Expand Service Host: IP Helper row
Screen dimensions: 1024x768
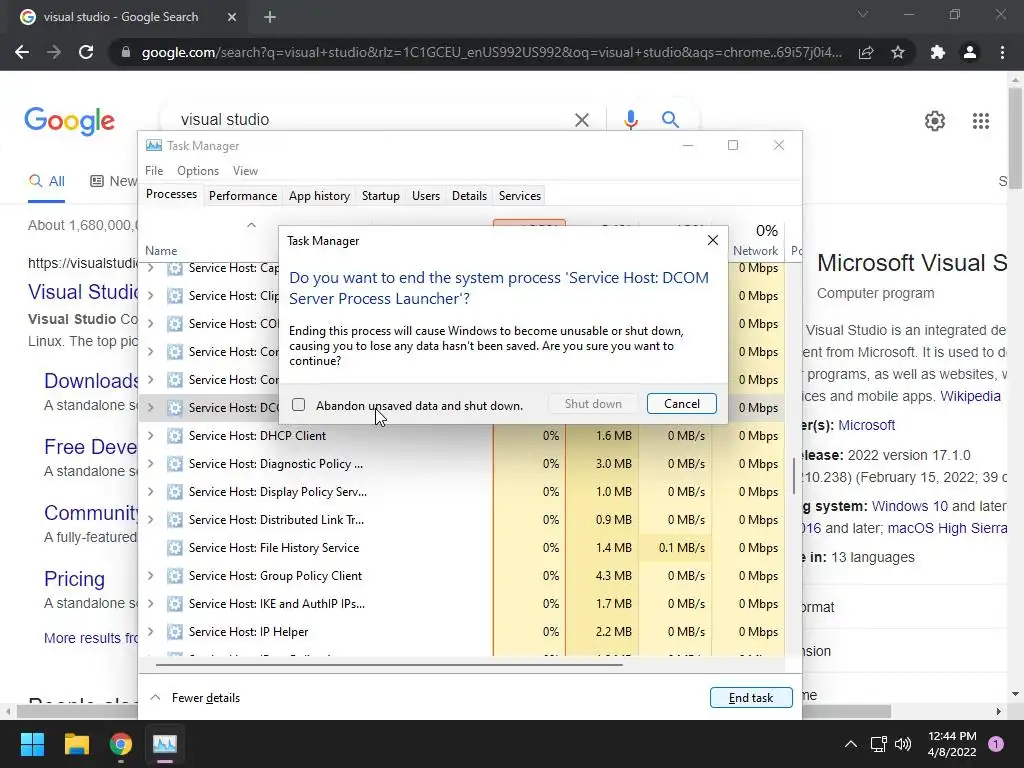[x=151, y=632]
